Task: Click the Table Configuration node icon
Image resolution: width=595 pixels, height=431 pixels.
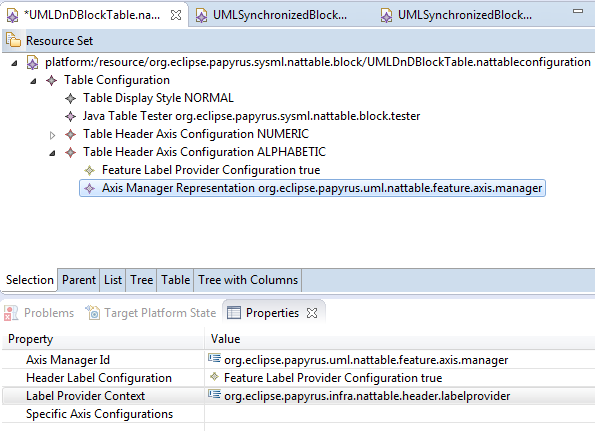Action: [x=51, y=80]
